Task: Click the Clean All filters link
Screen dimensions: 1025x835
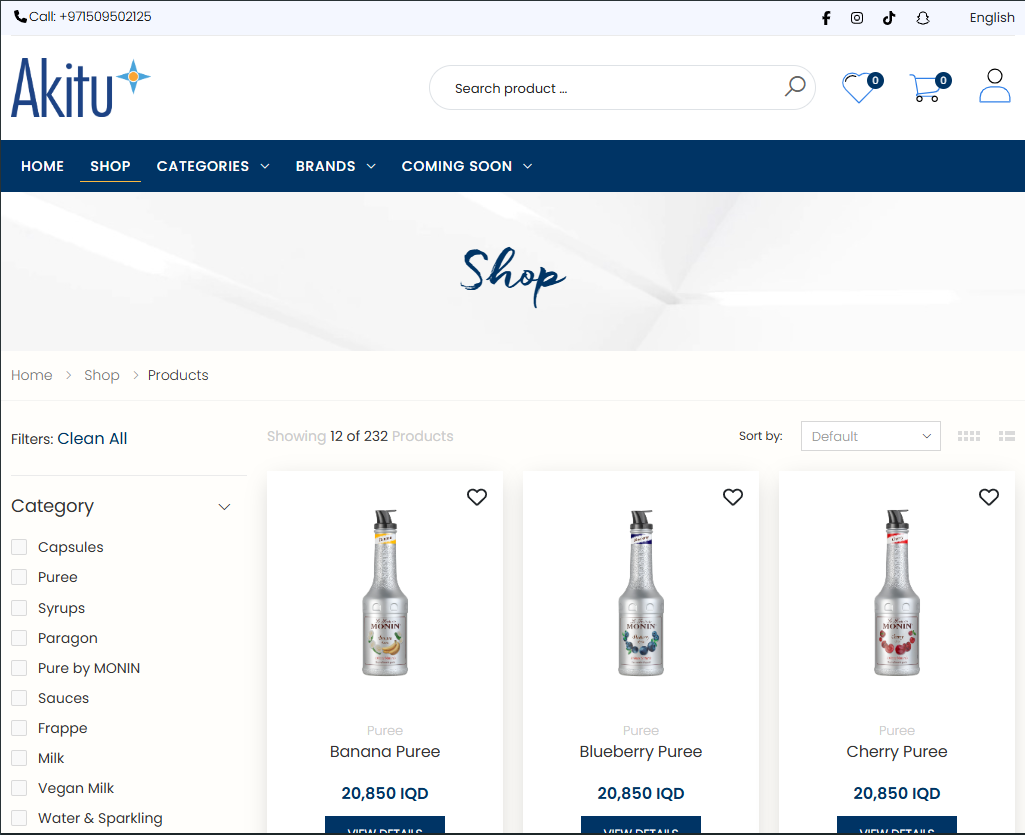Action: click(92, 438)
